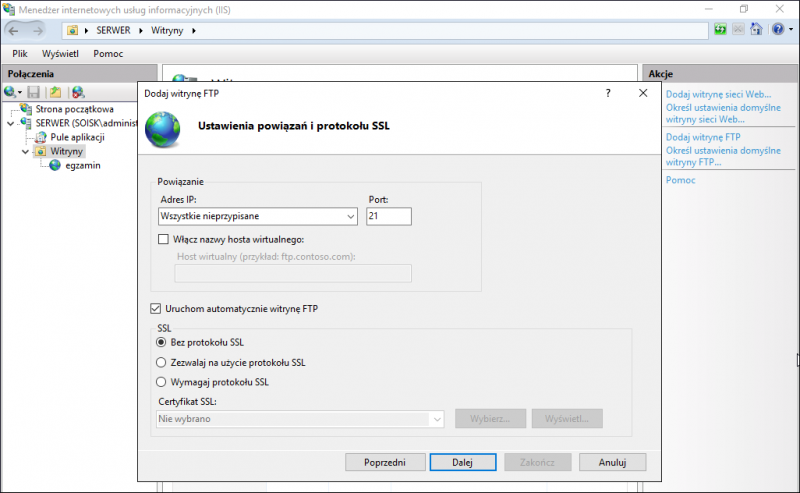This screenshot has height=493, width=800.
Task: Click the IIS Manager title bar icon
Action: 9,9
